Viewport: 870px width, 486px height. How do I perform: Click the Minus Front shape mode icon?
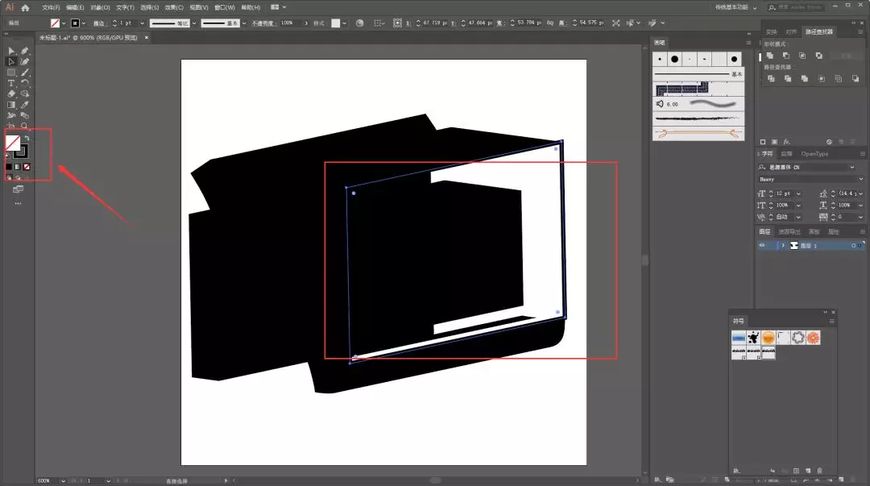click(786, 55)
